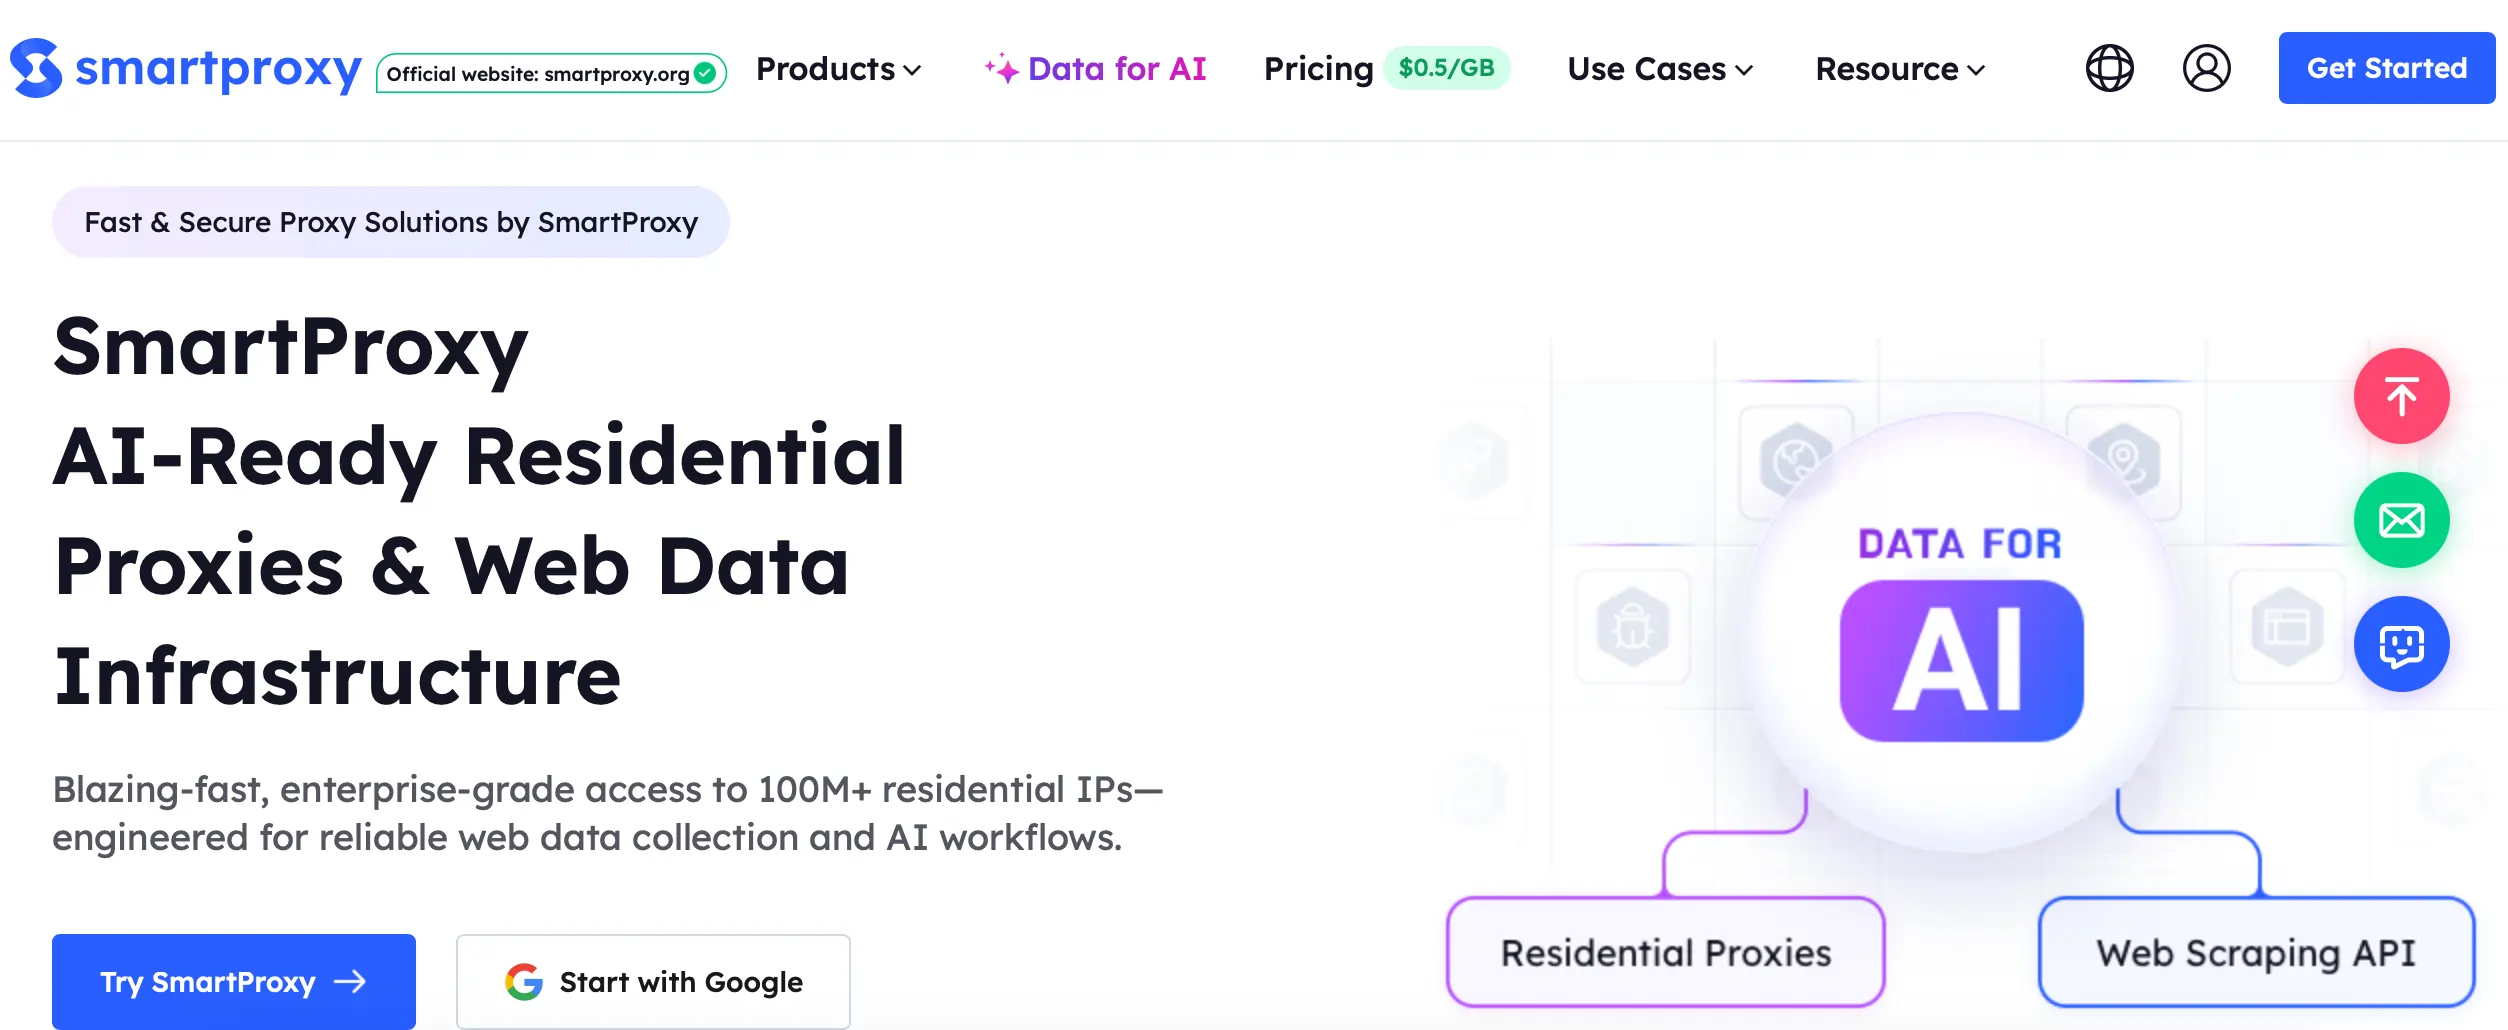Click the Smartproxy logo icon
The image size is (2508, 1030).
36,68
